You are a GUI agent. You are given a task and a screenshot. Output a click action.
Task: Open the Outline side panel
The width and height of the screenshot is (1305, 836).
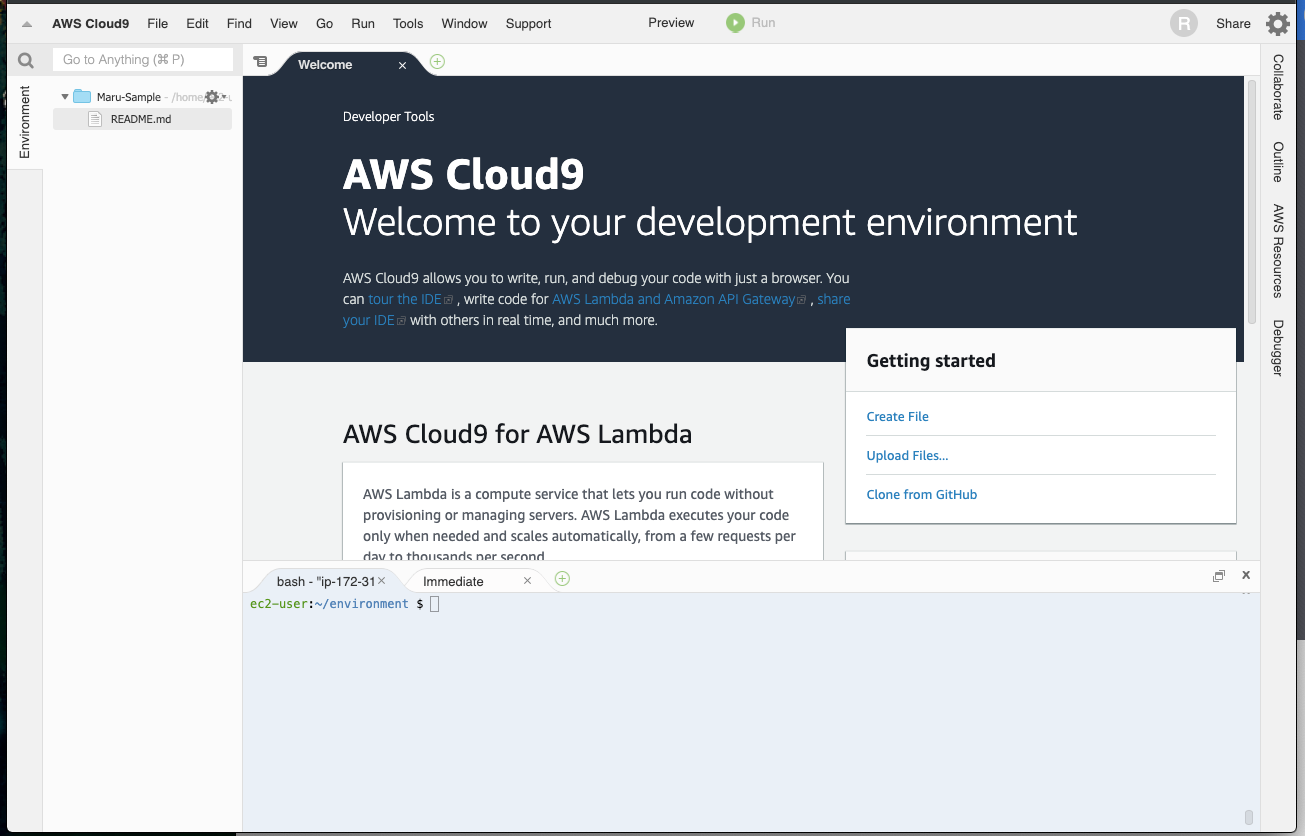click(1277, 161)
